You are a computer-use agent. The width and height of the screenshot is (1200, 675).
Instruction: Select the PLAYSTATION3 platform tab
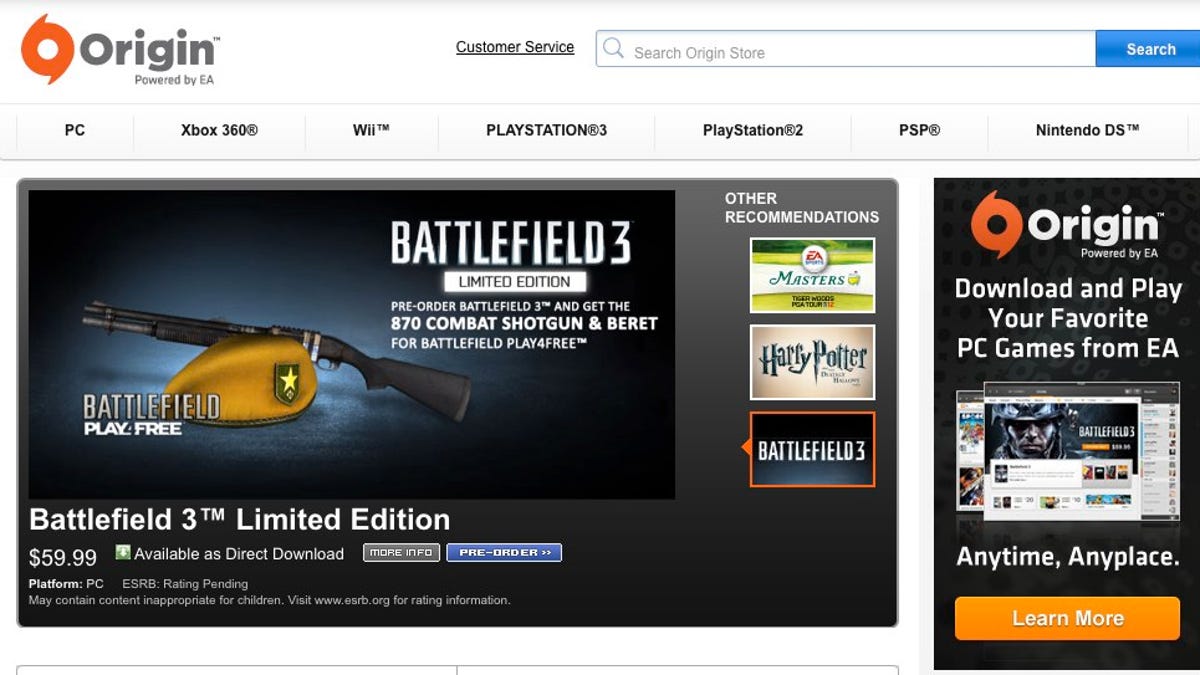545,129
